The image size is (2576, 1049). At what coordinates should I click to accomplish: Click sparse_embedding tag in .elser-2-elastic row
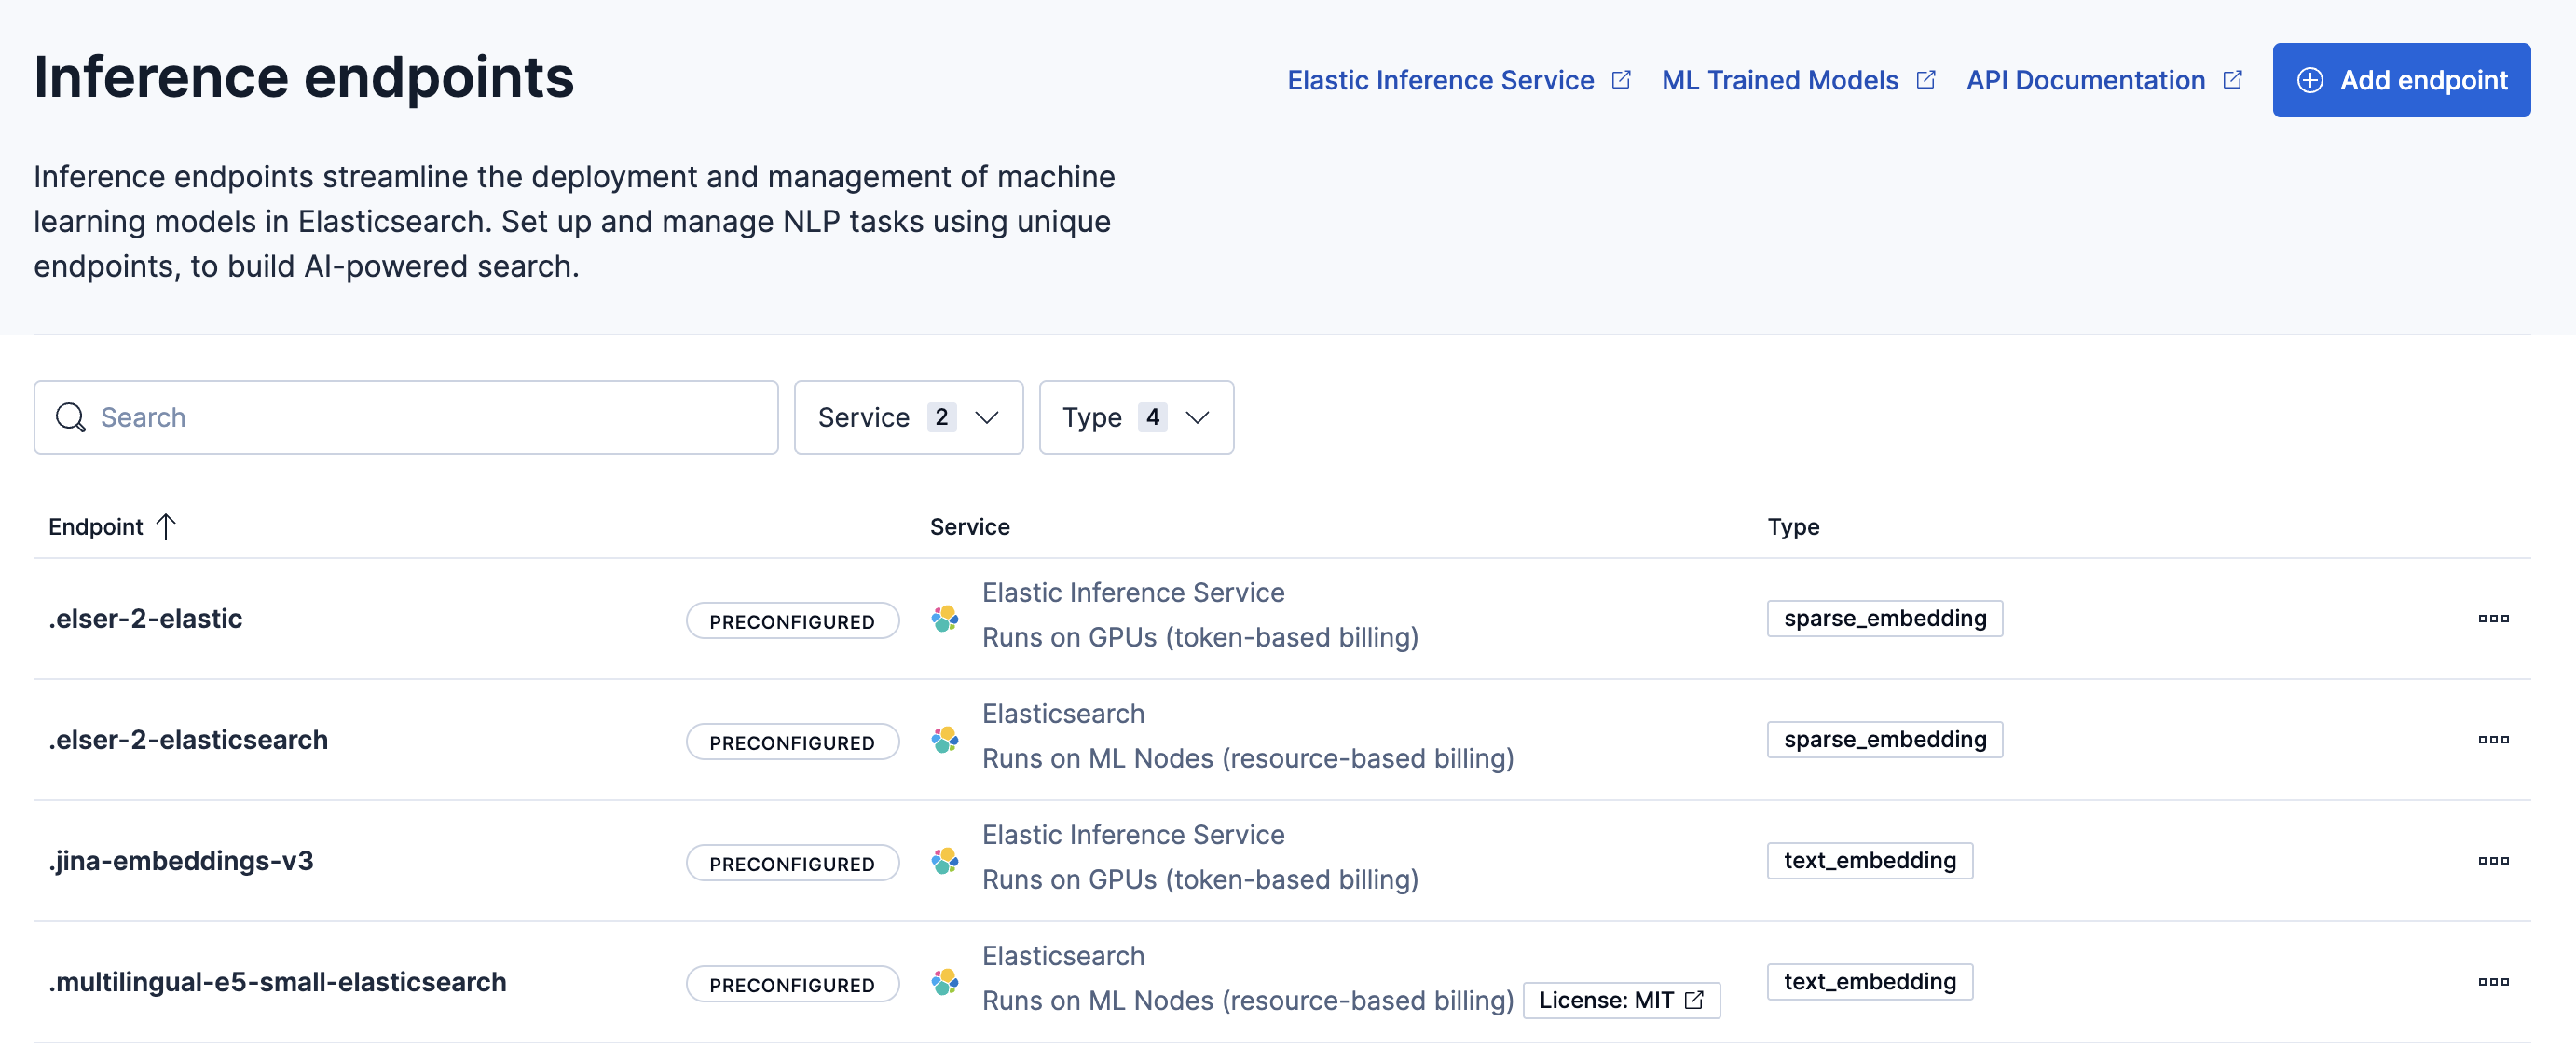pos(1884,618)
